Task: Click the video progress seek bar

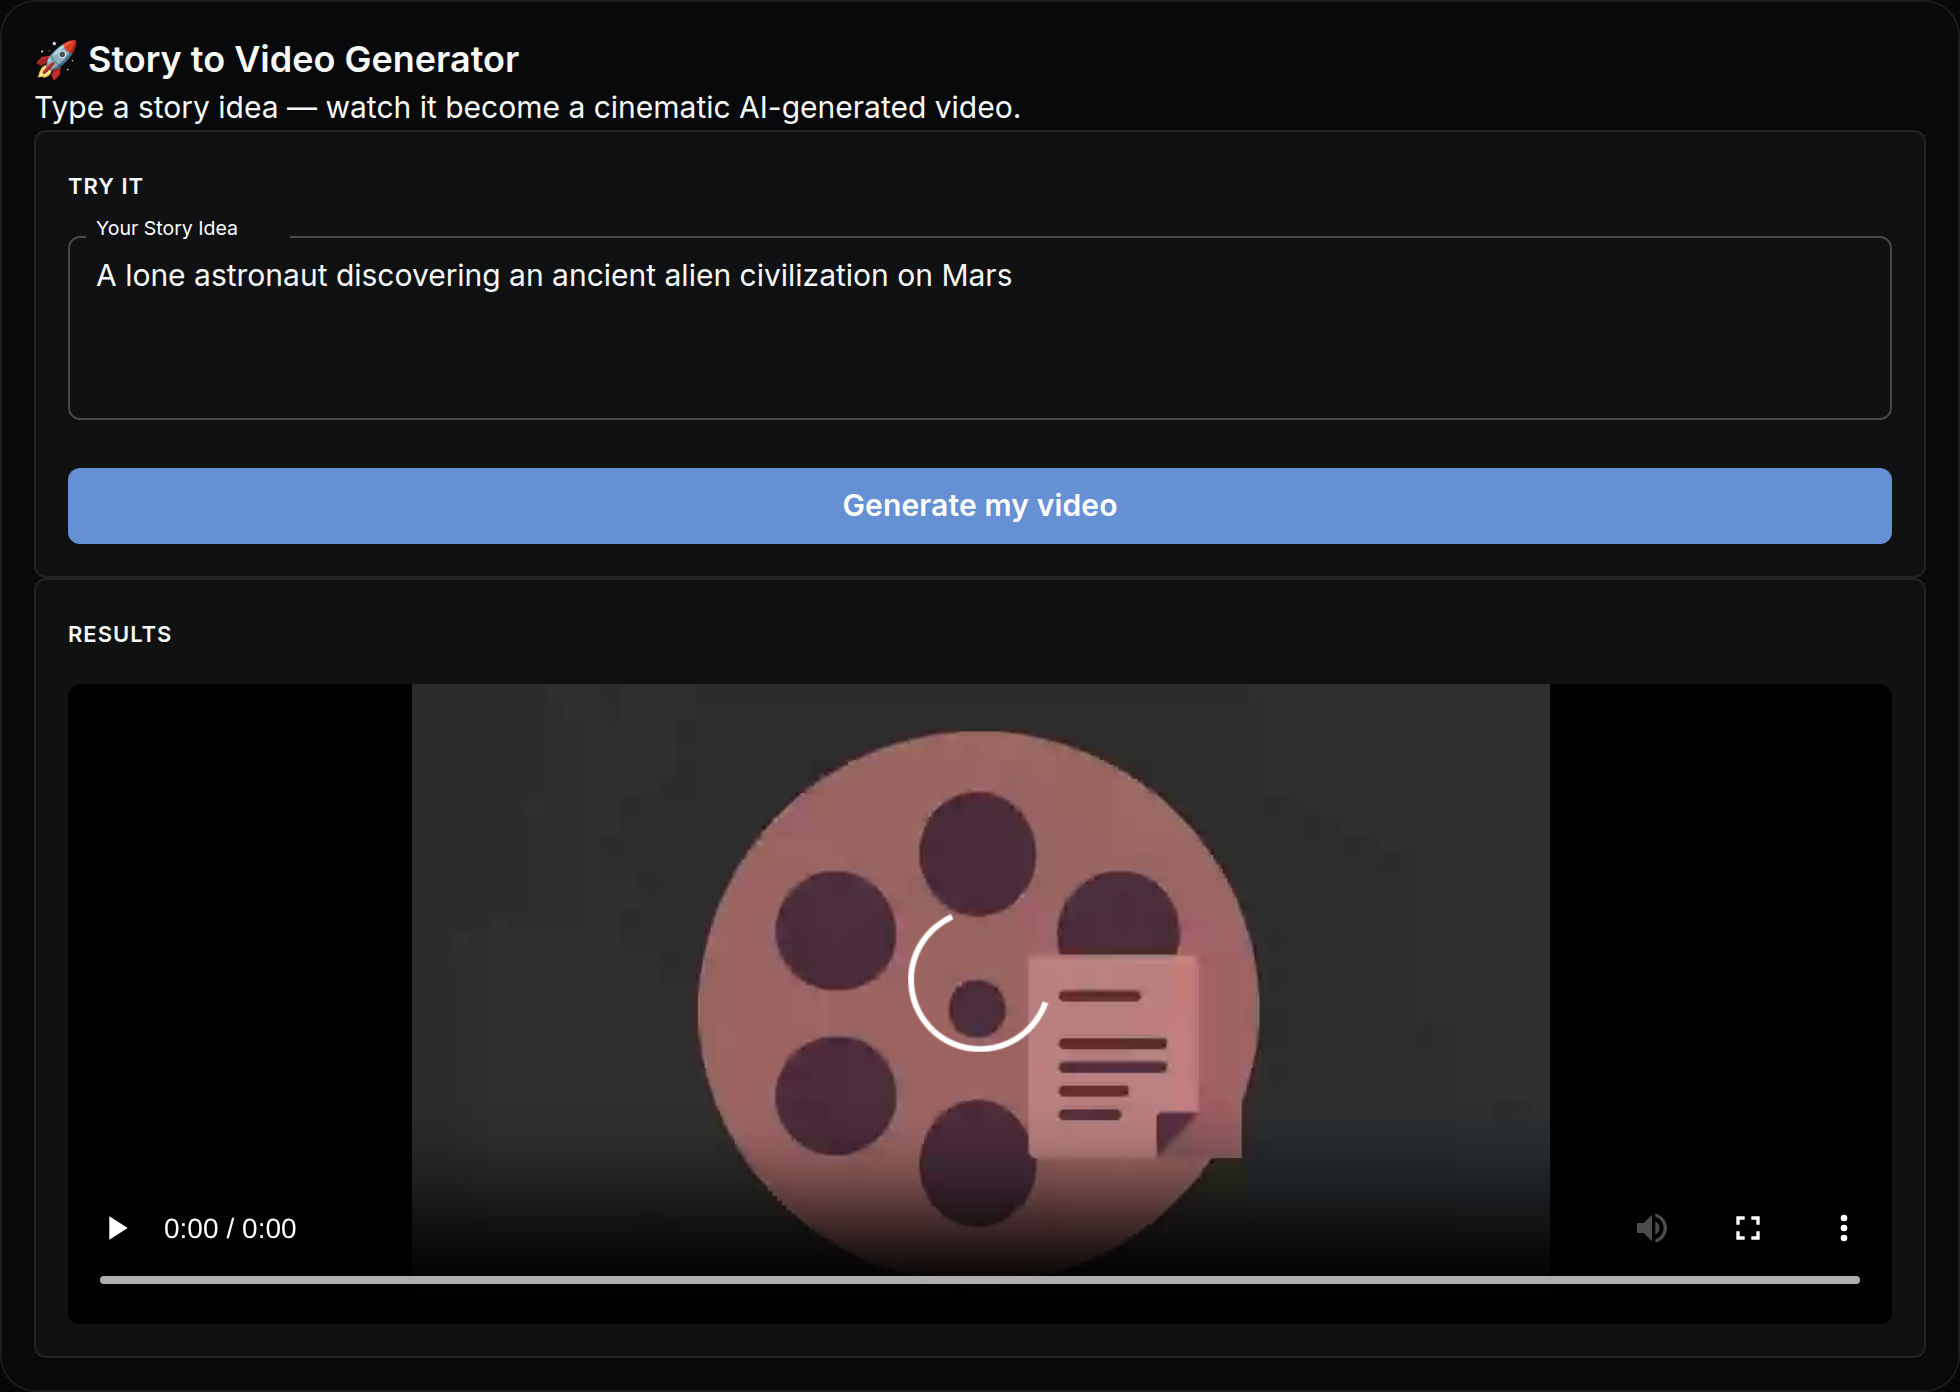Action: point(980,1280)
